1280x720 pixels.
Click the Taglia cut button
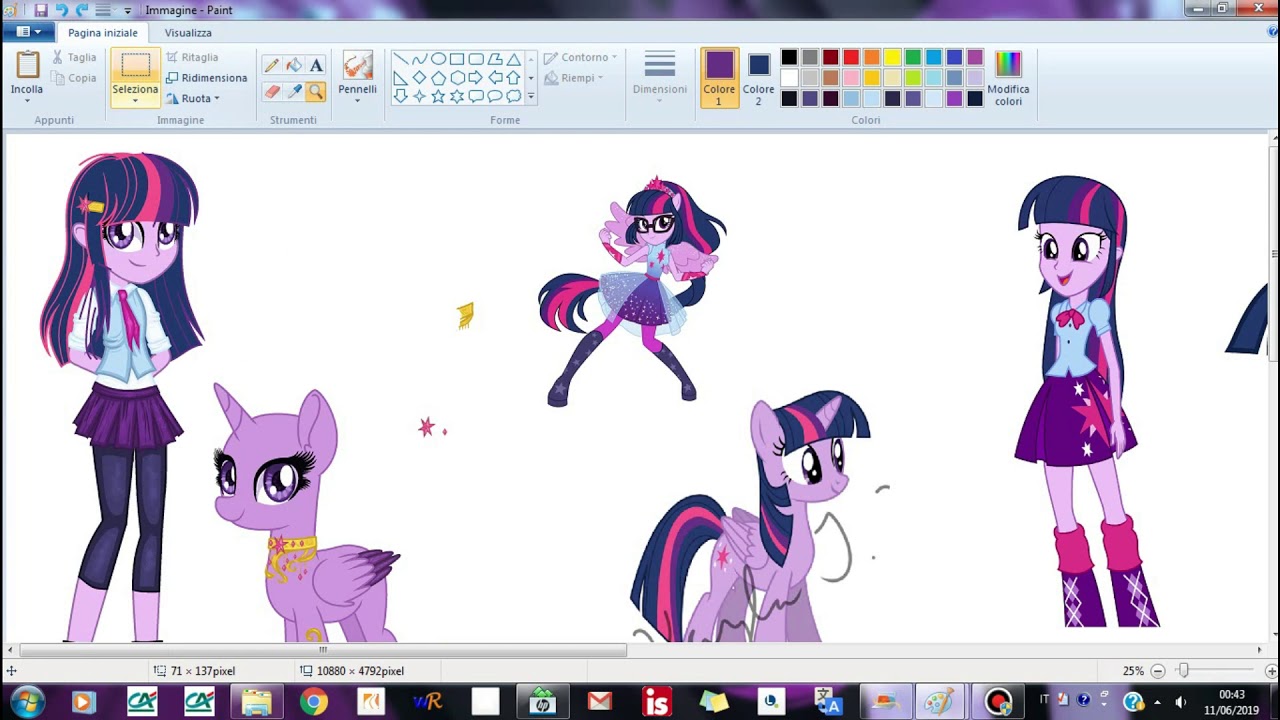[74, 58]
